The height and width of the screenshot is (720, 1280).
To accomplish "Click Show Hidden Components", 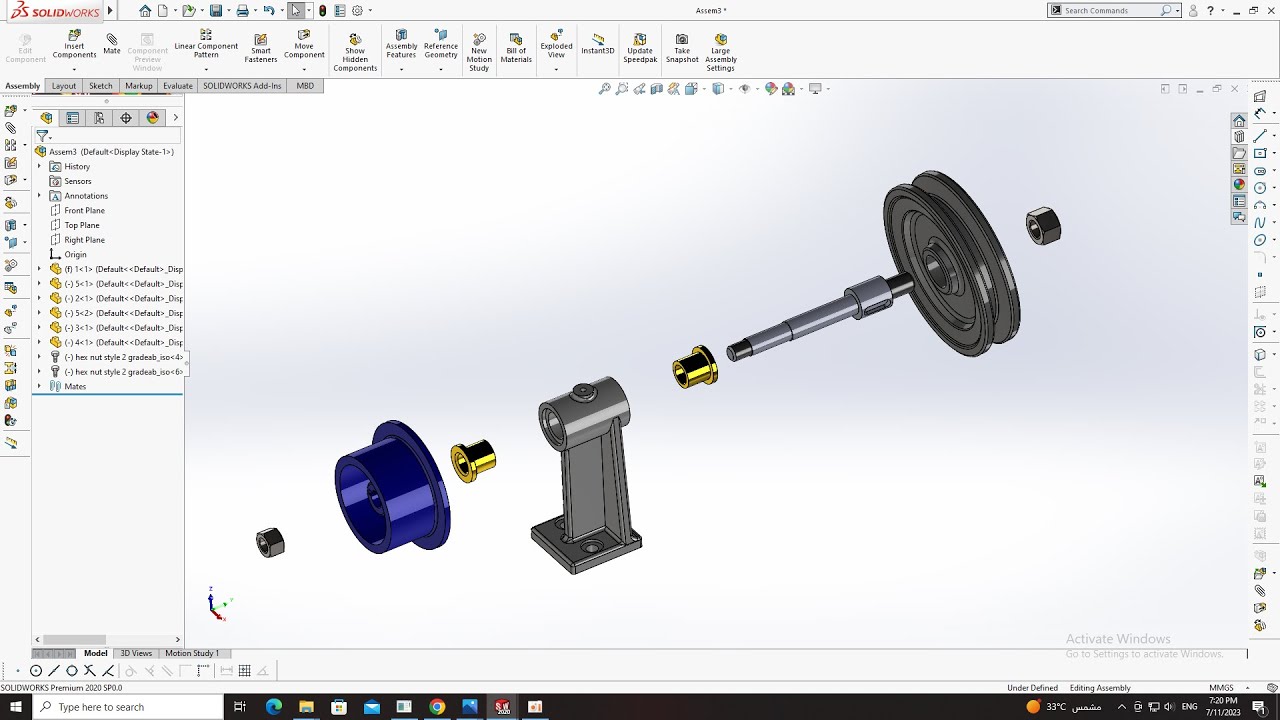I will pos(355,52).
